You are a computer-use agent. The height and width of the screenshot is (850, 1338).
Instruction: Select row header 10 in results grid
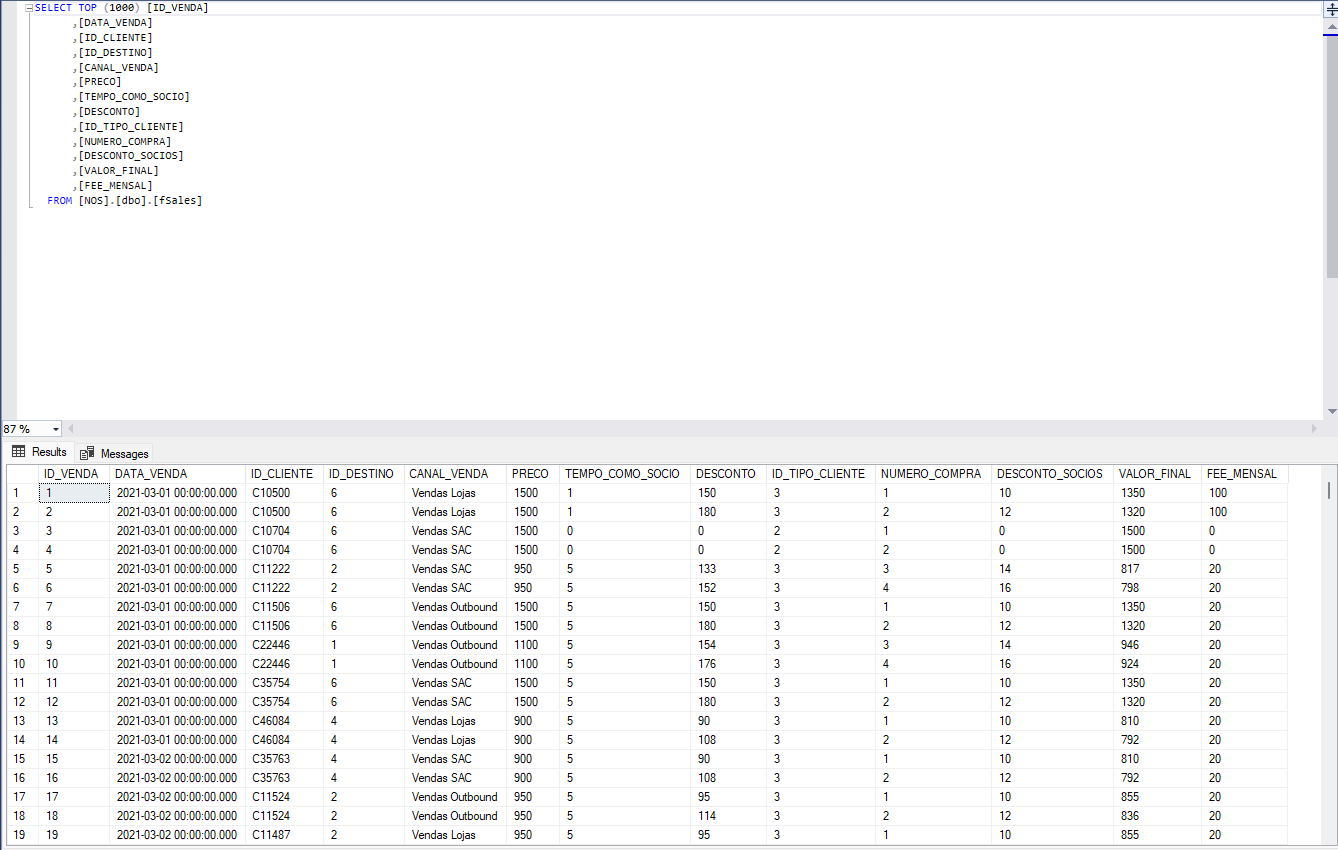22,664
